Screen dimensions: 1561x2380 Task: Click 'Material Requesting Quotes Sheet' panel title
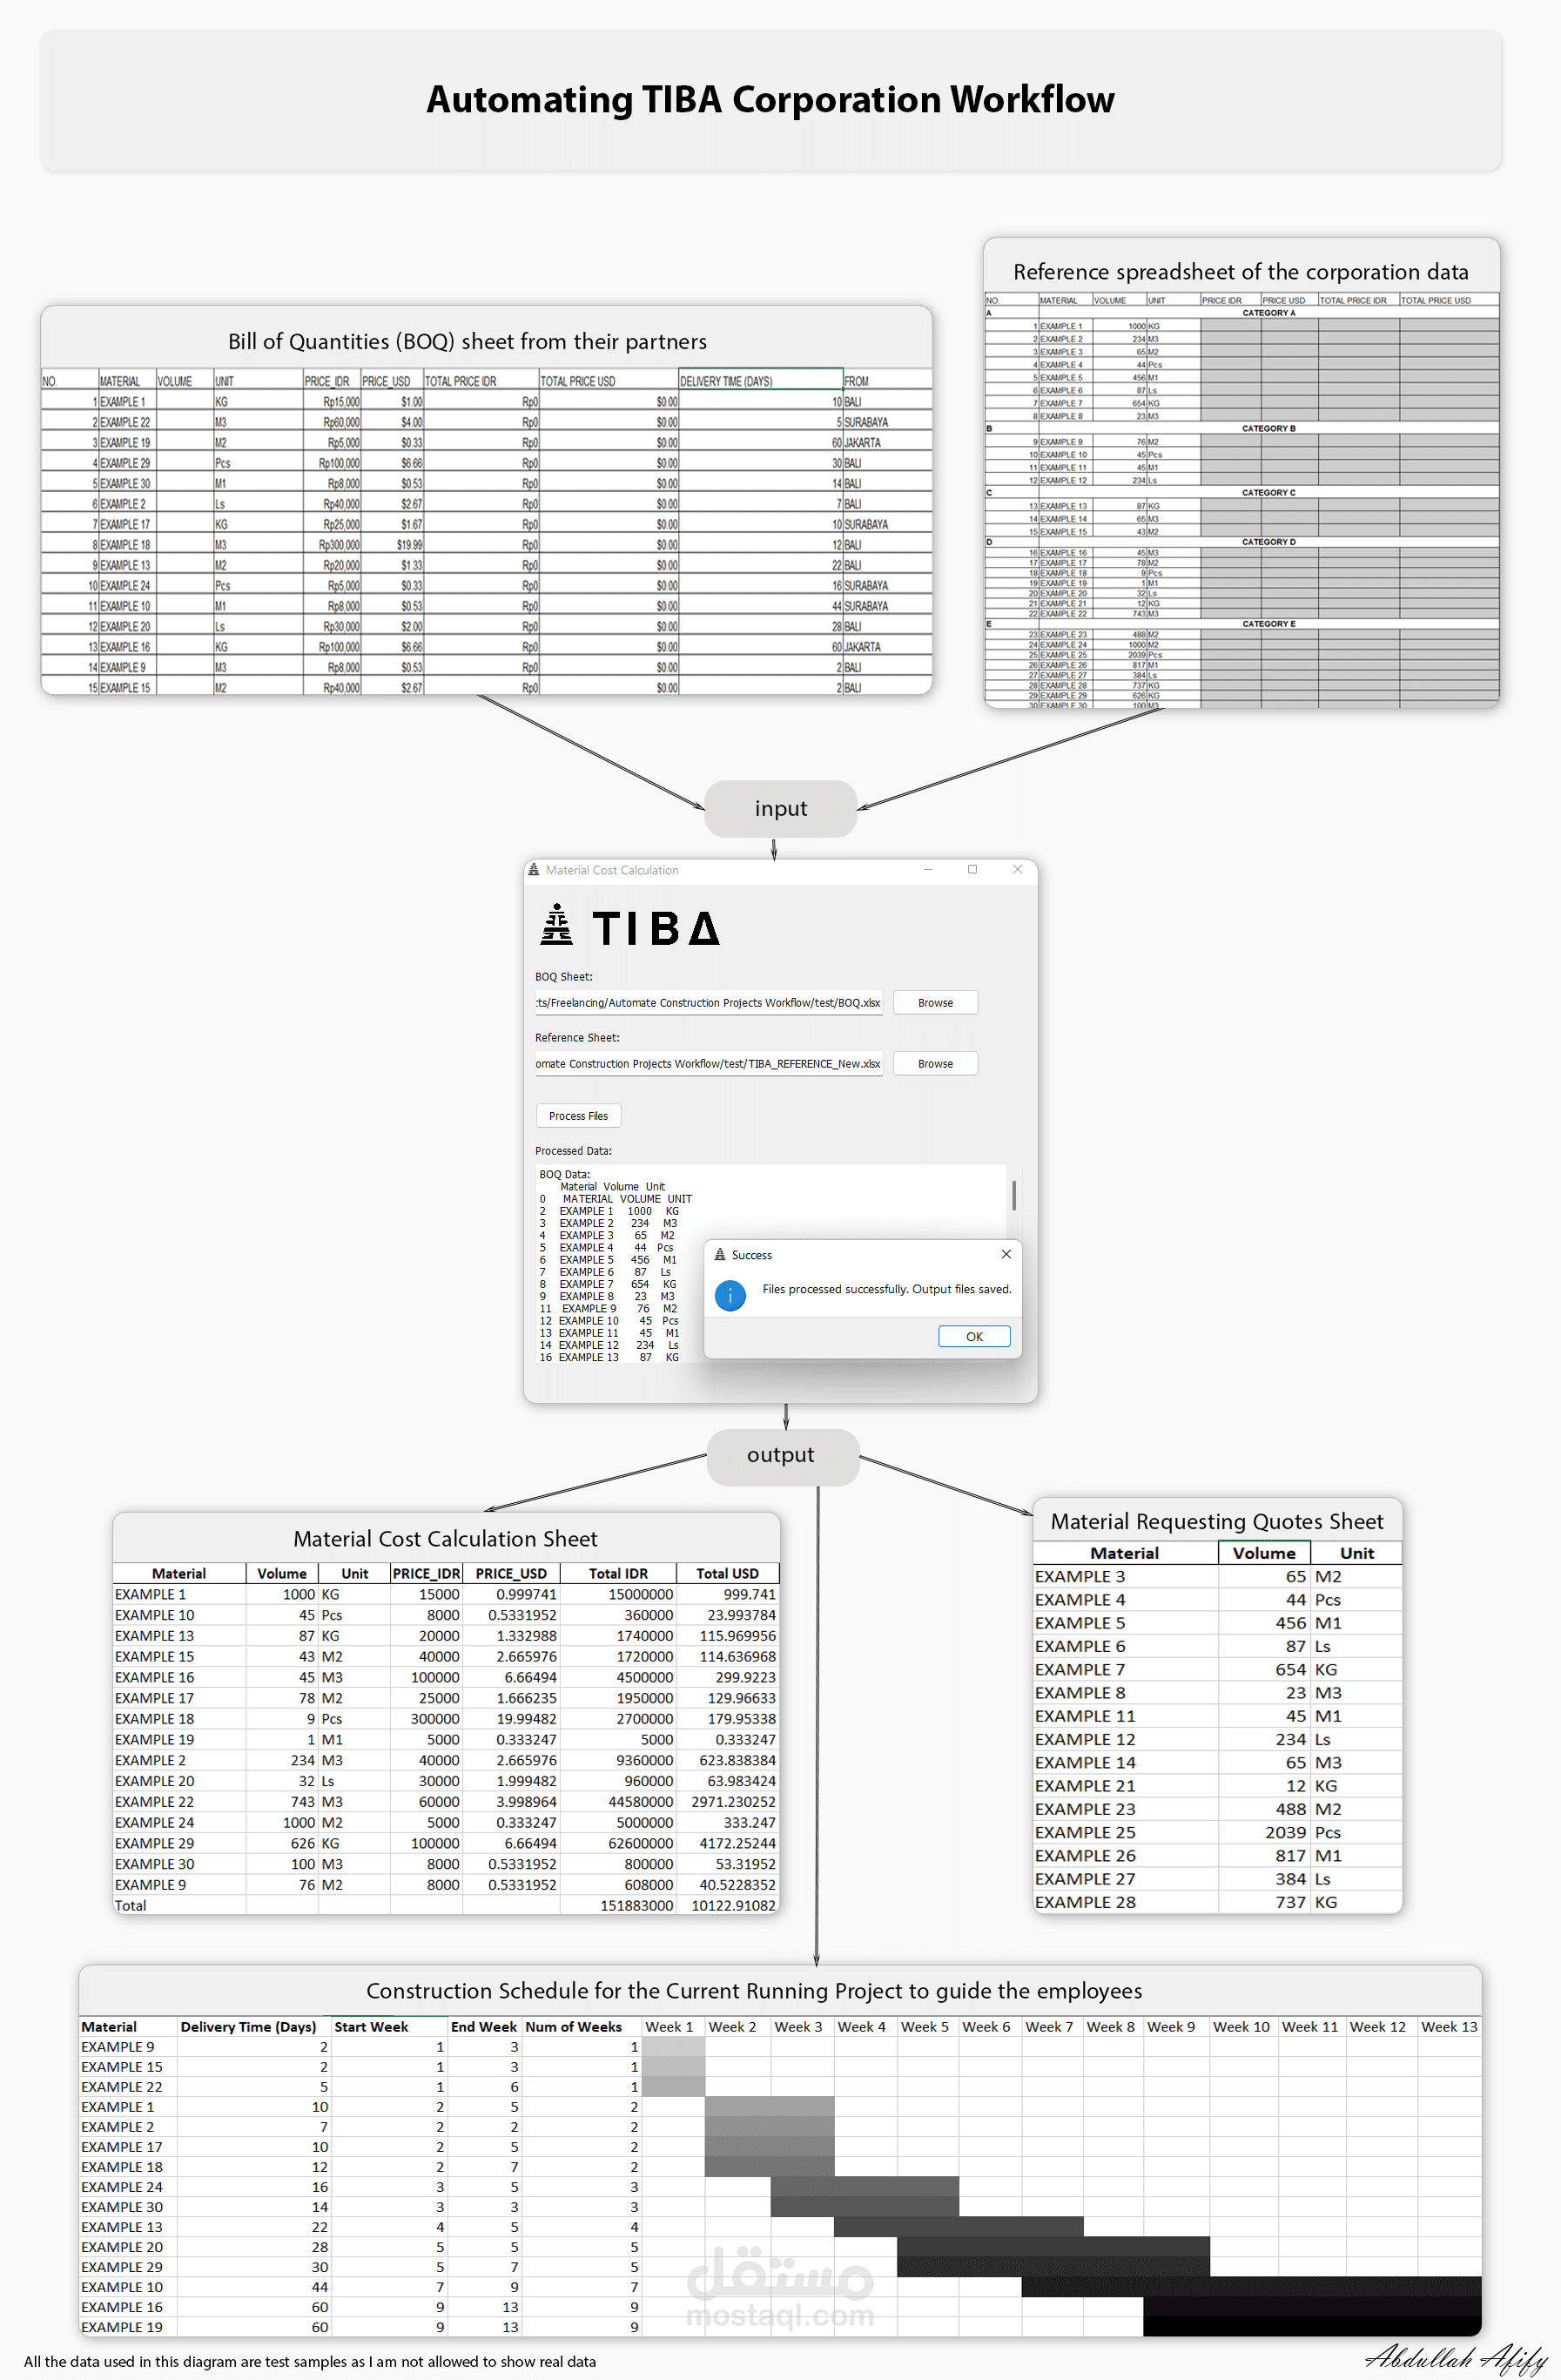point(1217,1522)
